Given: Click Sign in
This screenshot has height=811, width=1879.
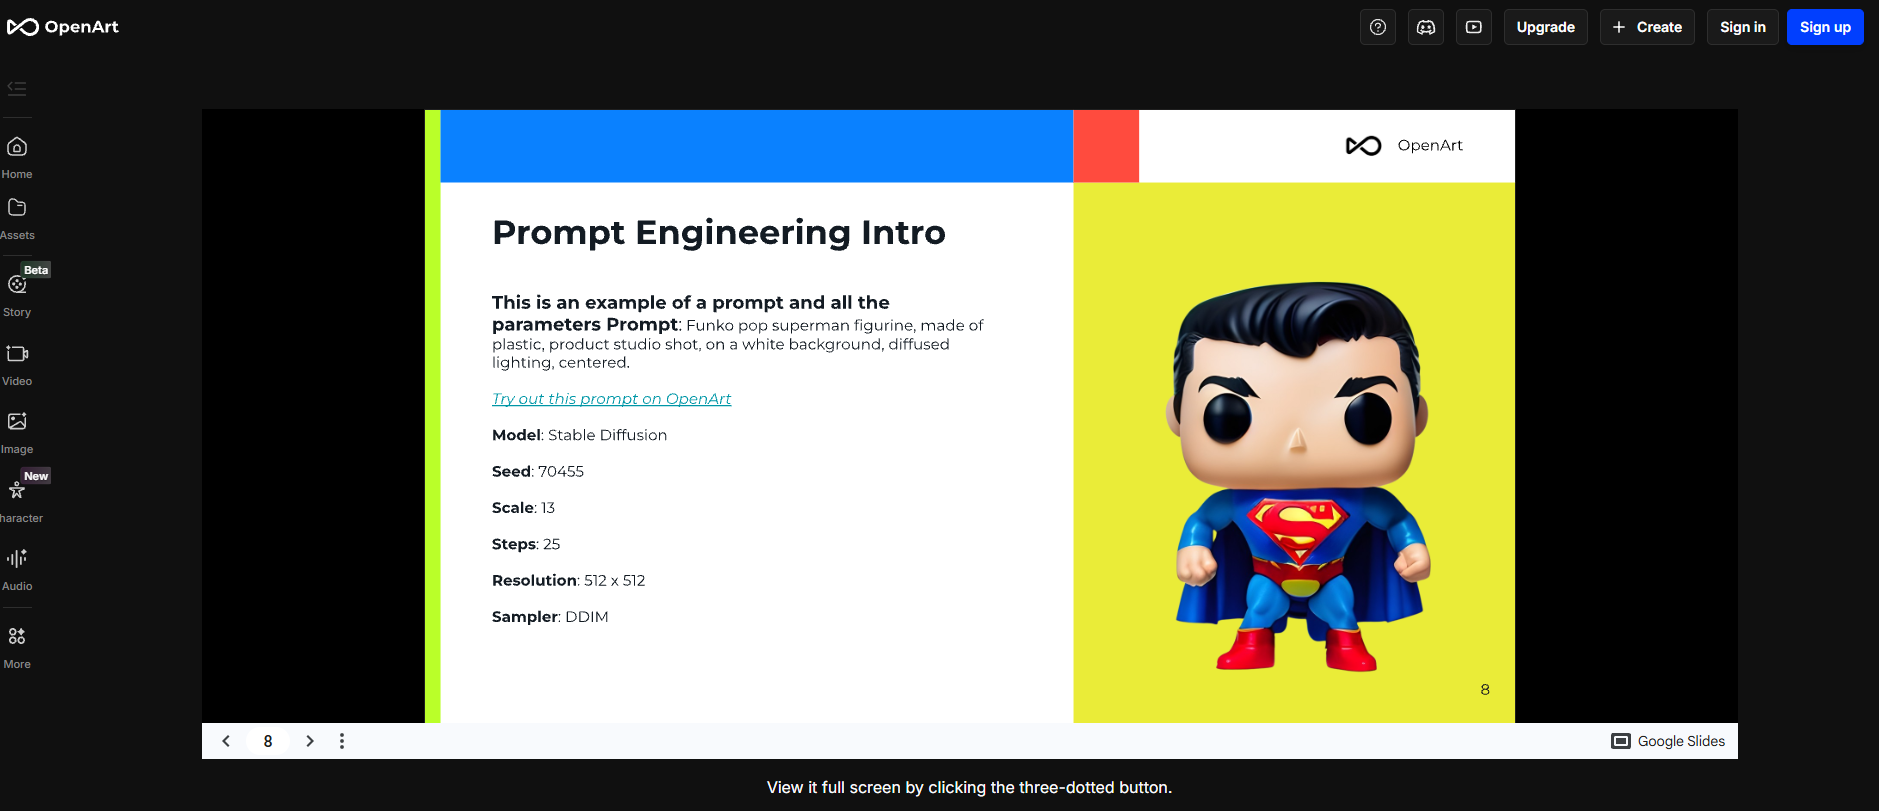Looking at the screenshot, I should [1742, 27].
